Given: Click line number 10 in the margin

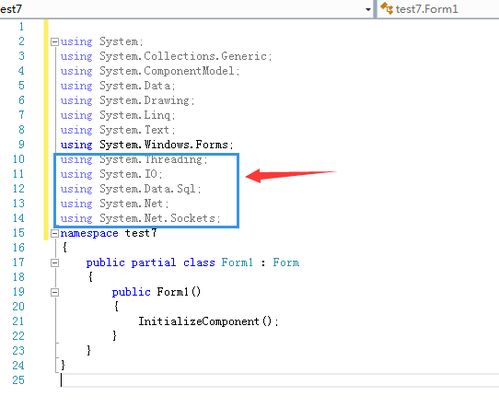Looking at the screenshot, I should (19, 159).
